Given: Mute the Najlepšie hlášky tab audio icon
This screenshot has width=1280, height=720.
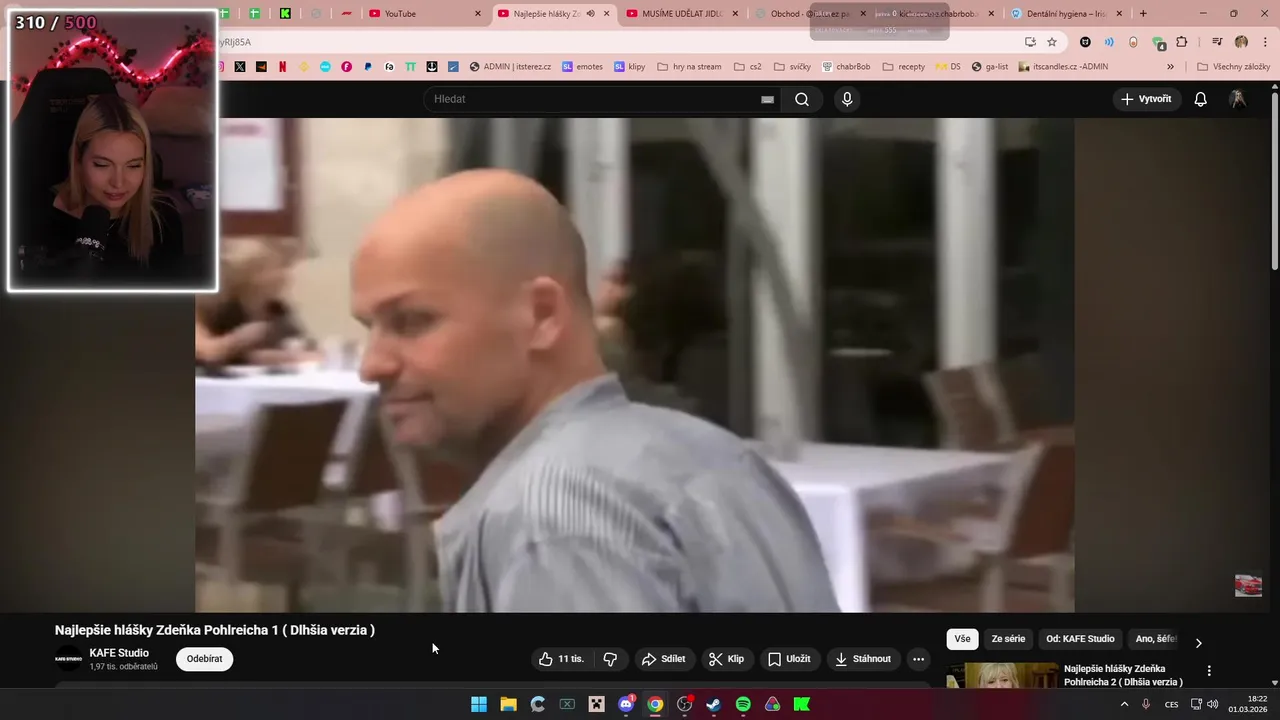Looking at the screenshot, I should coord(590,14).
